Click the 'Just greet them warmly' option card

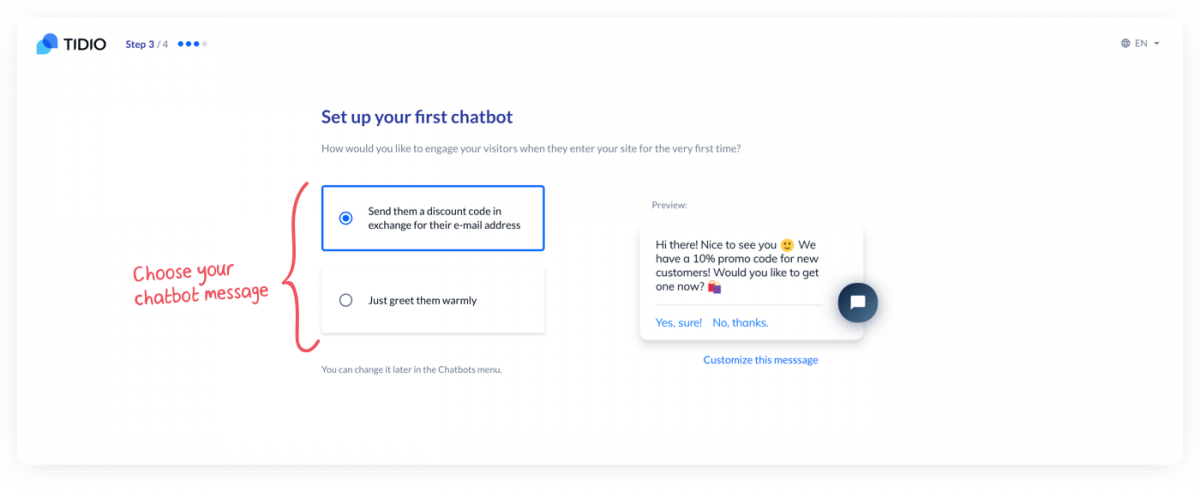coord(433,300)
